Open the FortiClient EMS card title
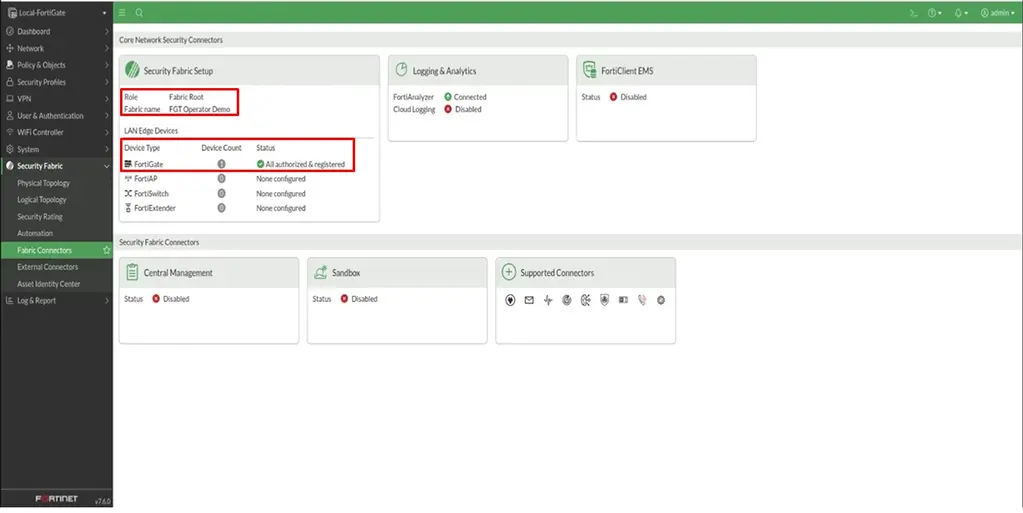 [x=627, y=70]
